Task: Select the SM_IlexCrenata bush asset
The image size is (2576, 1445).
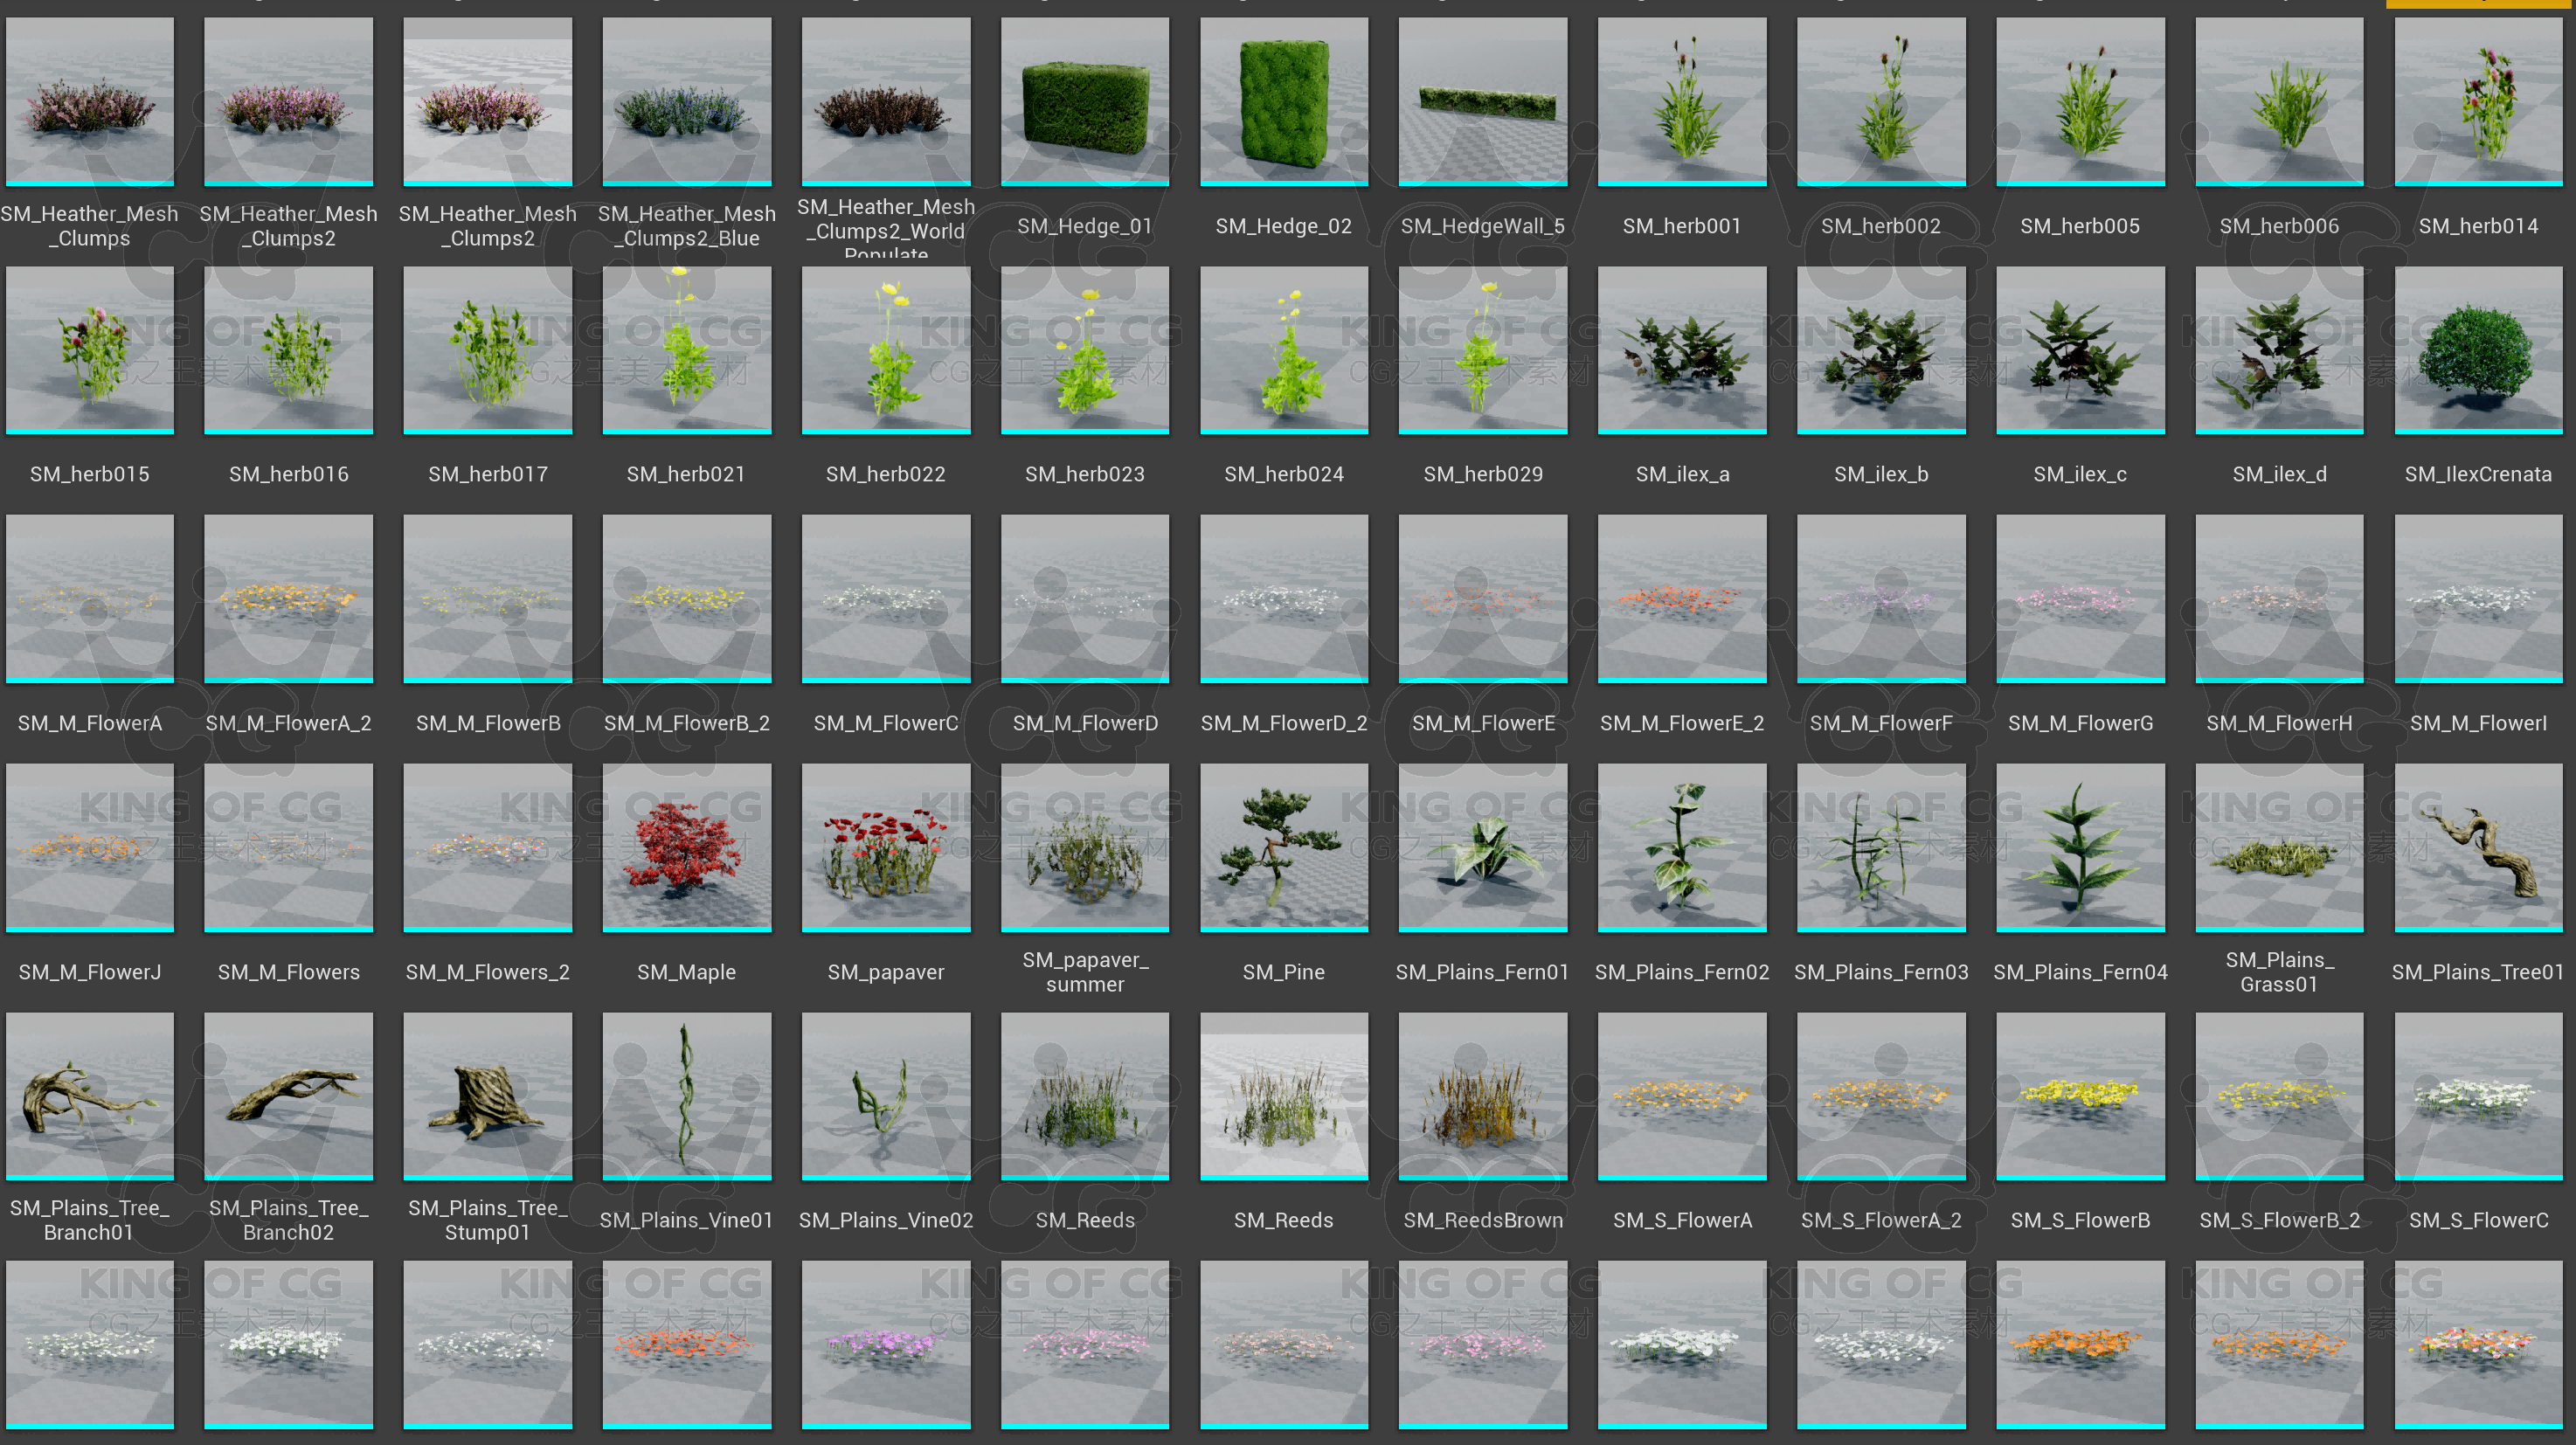Action: [2478, 349]
